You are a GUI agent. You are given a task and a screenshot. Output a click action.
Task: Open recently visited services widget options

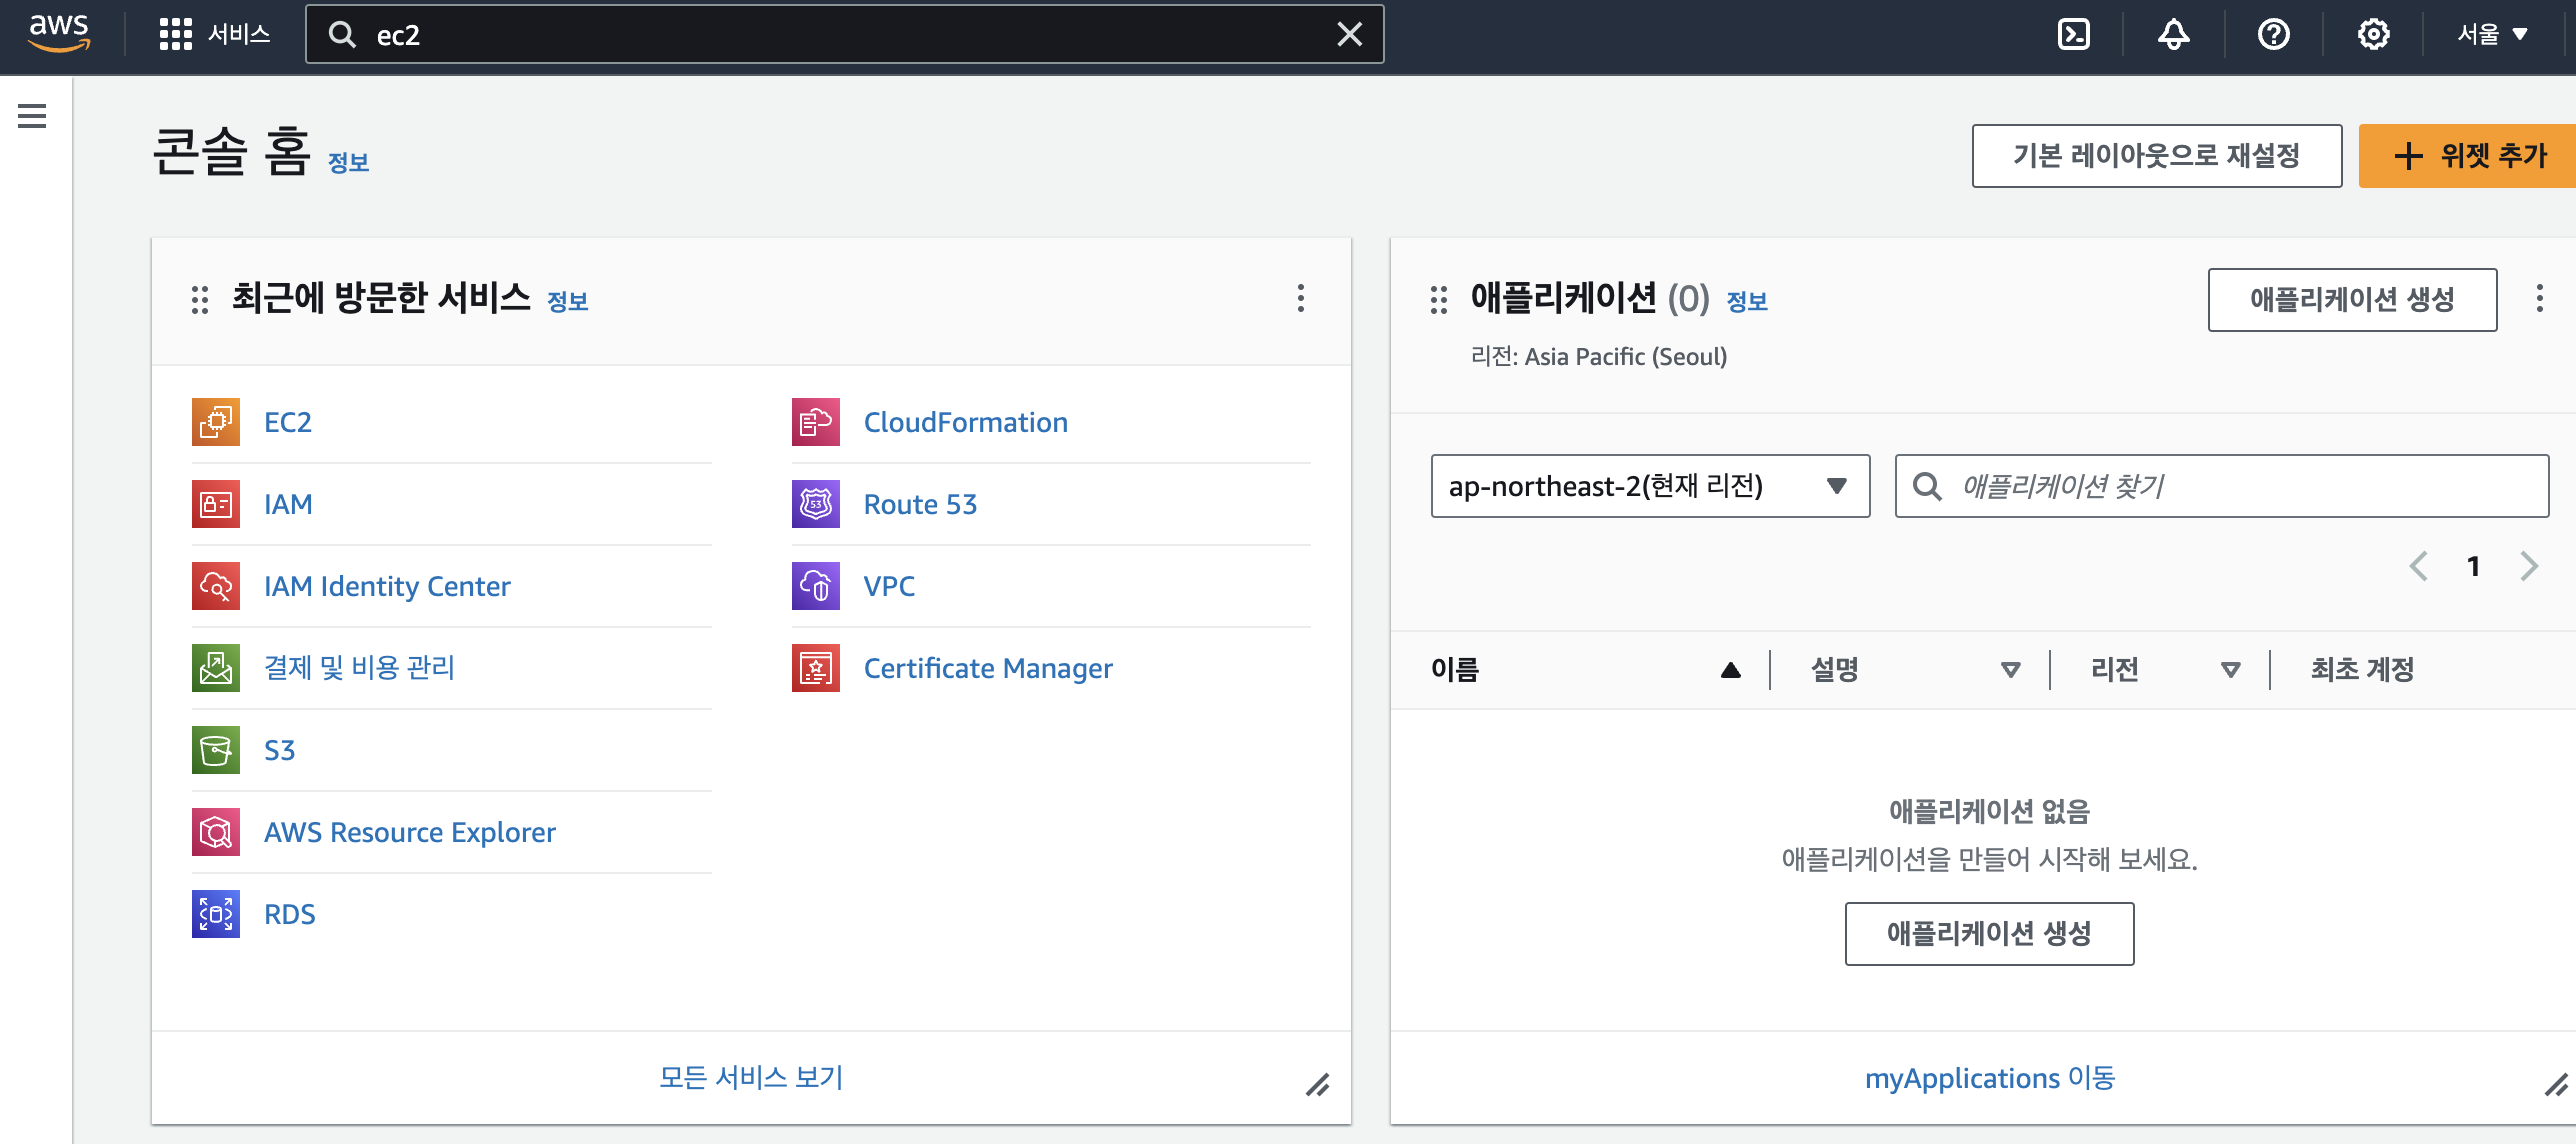(x=1300, y=298)
